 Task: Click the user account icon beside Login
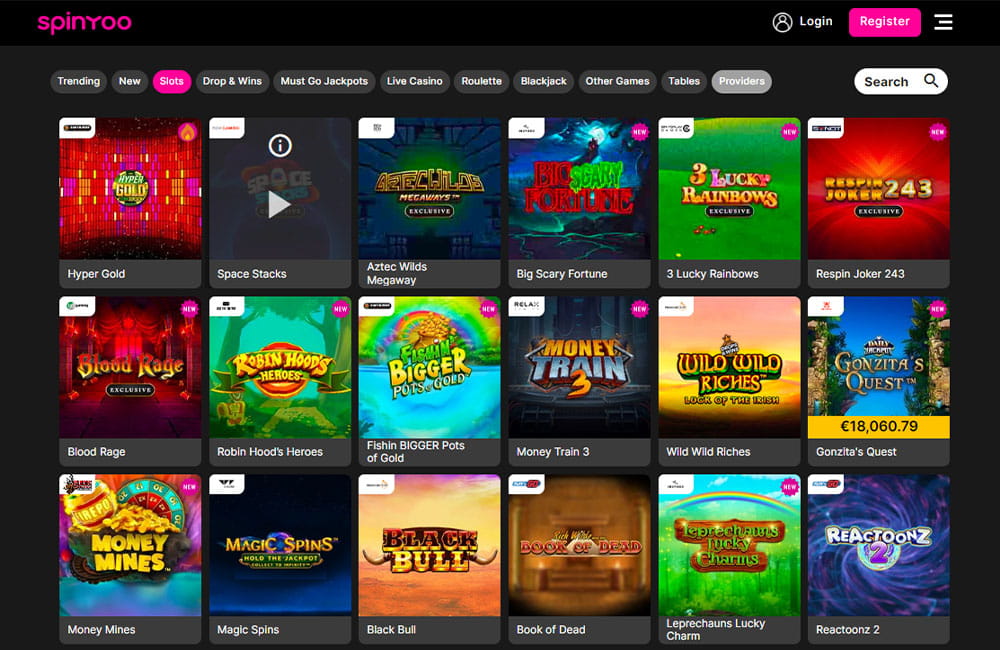782,22
